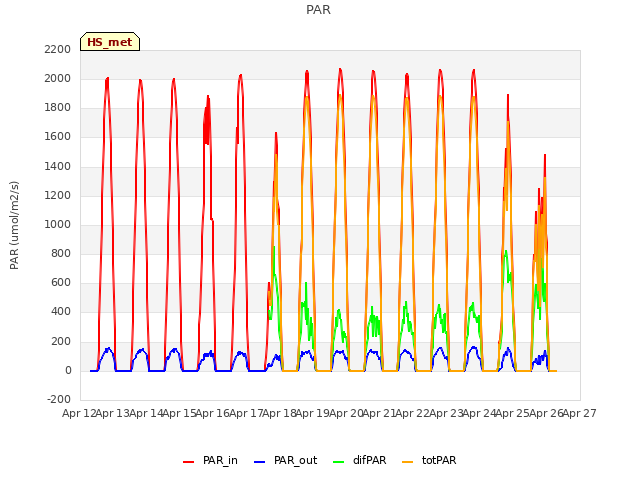Click the blue PAR_out legend swatch

tap(259, 462)
